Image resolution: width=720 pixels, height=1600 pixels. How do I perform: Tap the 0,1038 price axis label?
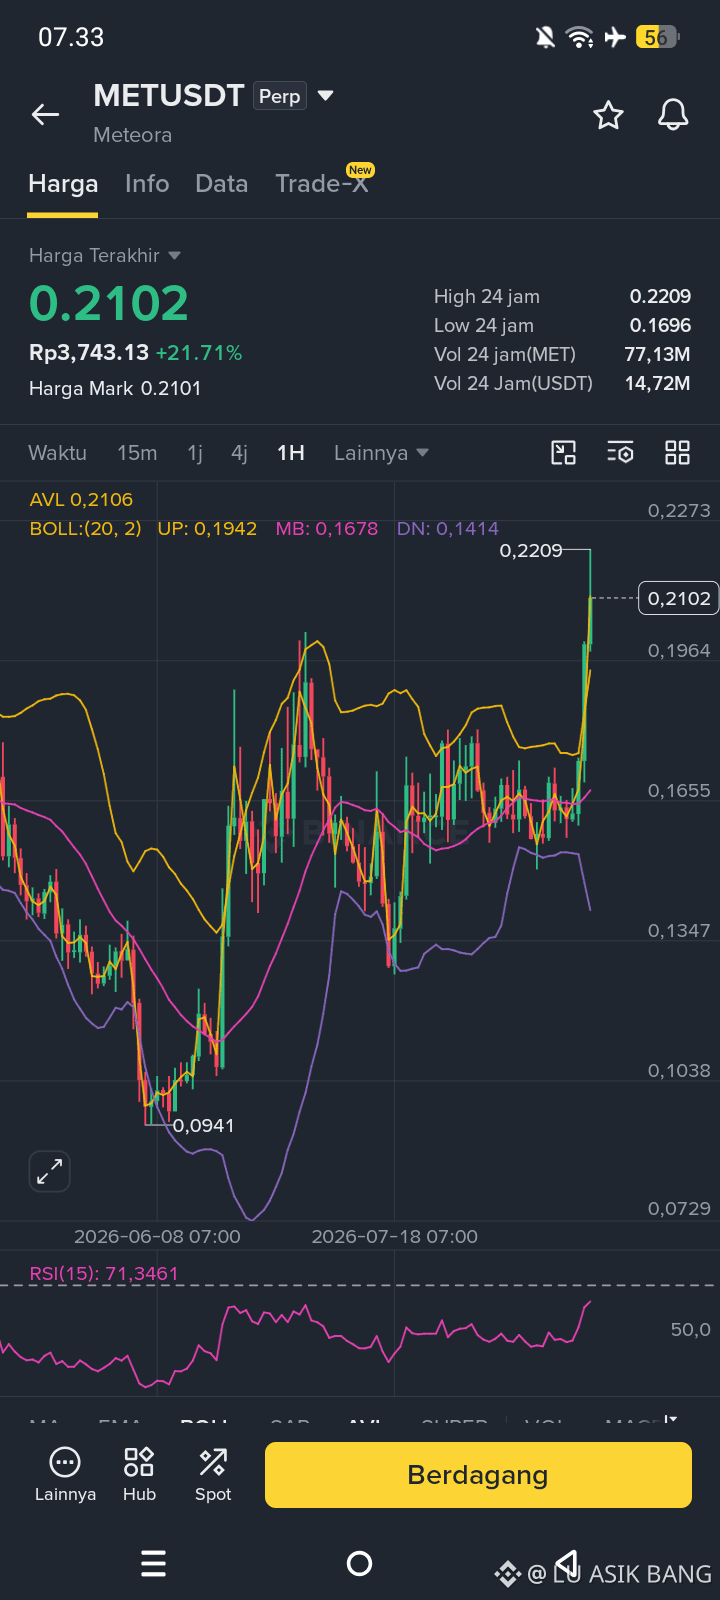pos(679,1071)
